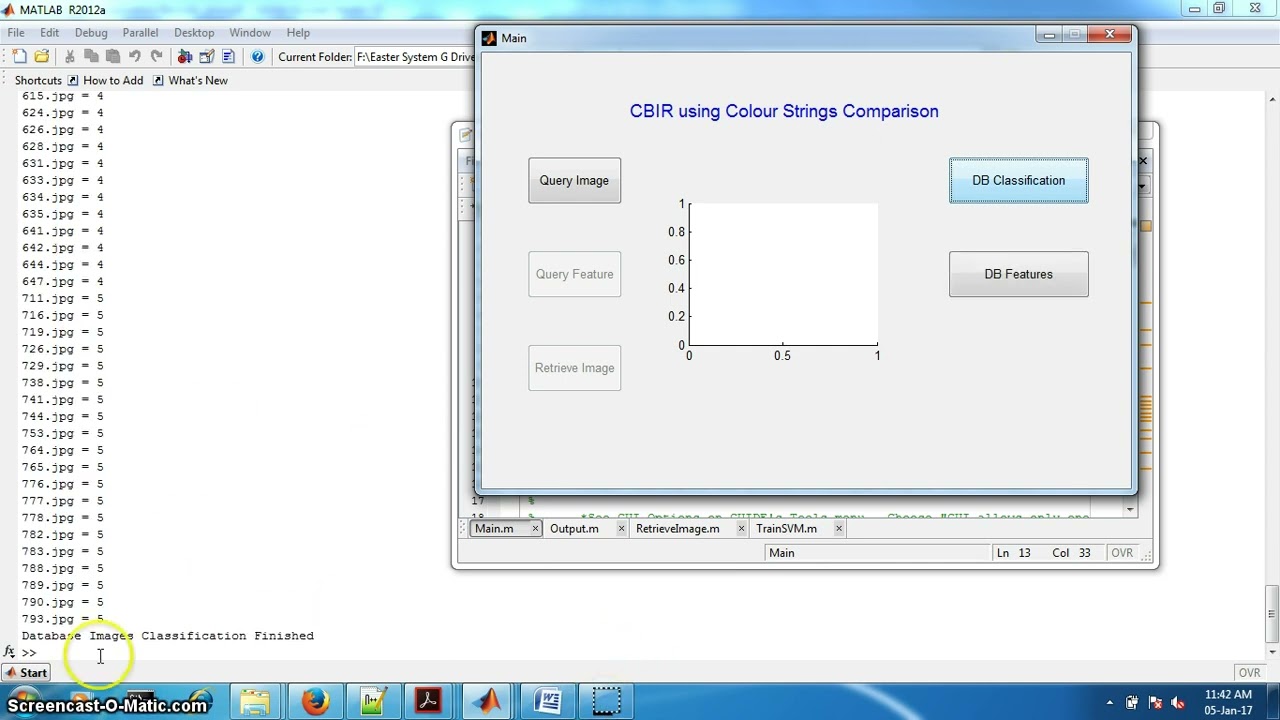Click the Query Image button
This screenshot has width=1280, height=720.
[x=574, y=181]
